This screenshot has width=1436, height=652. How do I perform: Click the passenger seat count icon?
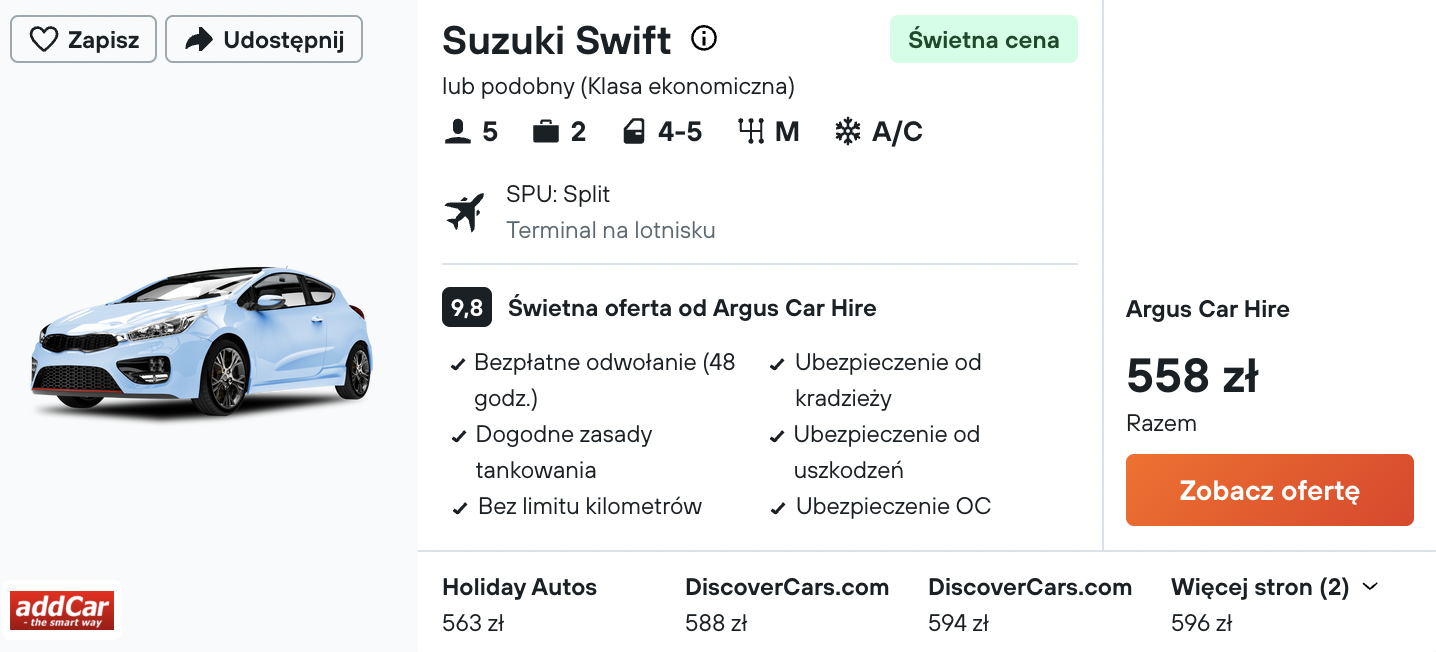point(458,132)
